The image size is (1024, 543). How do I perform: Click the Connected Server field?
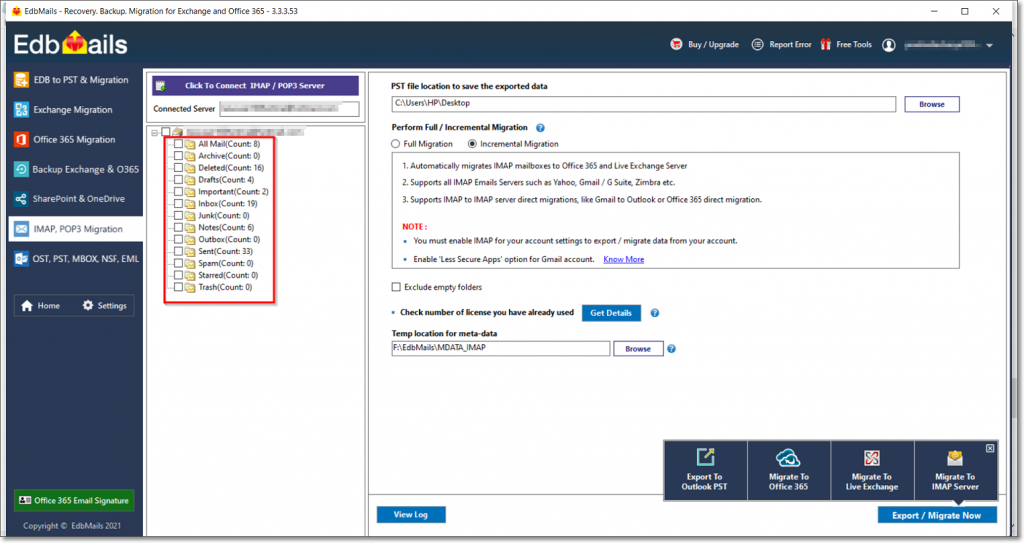coord(289,109)
